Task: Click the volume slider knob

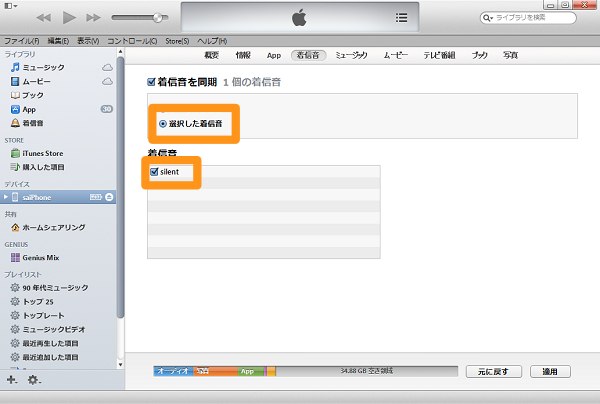Action: (158, 18)
